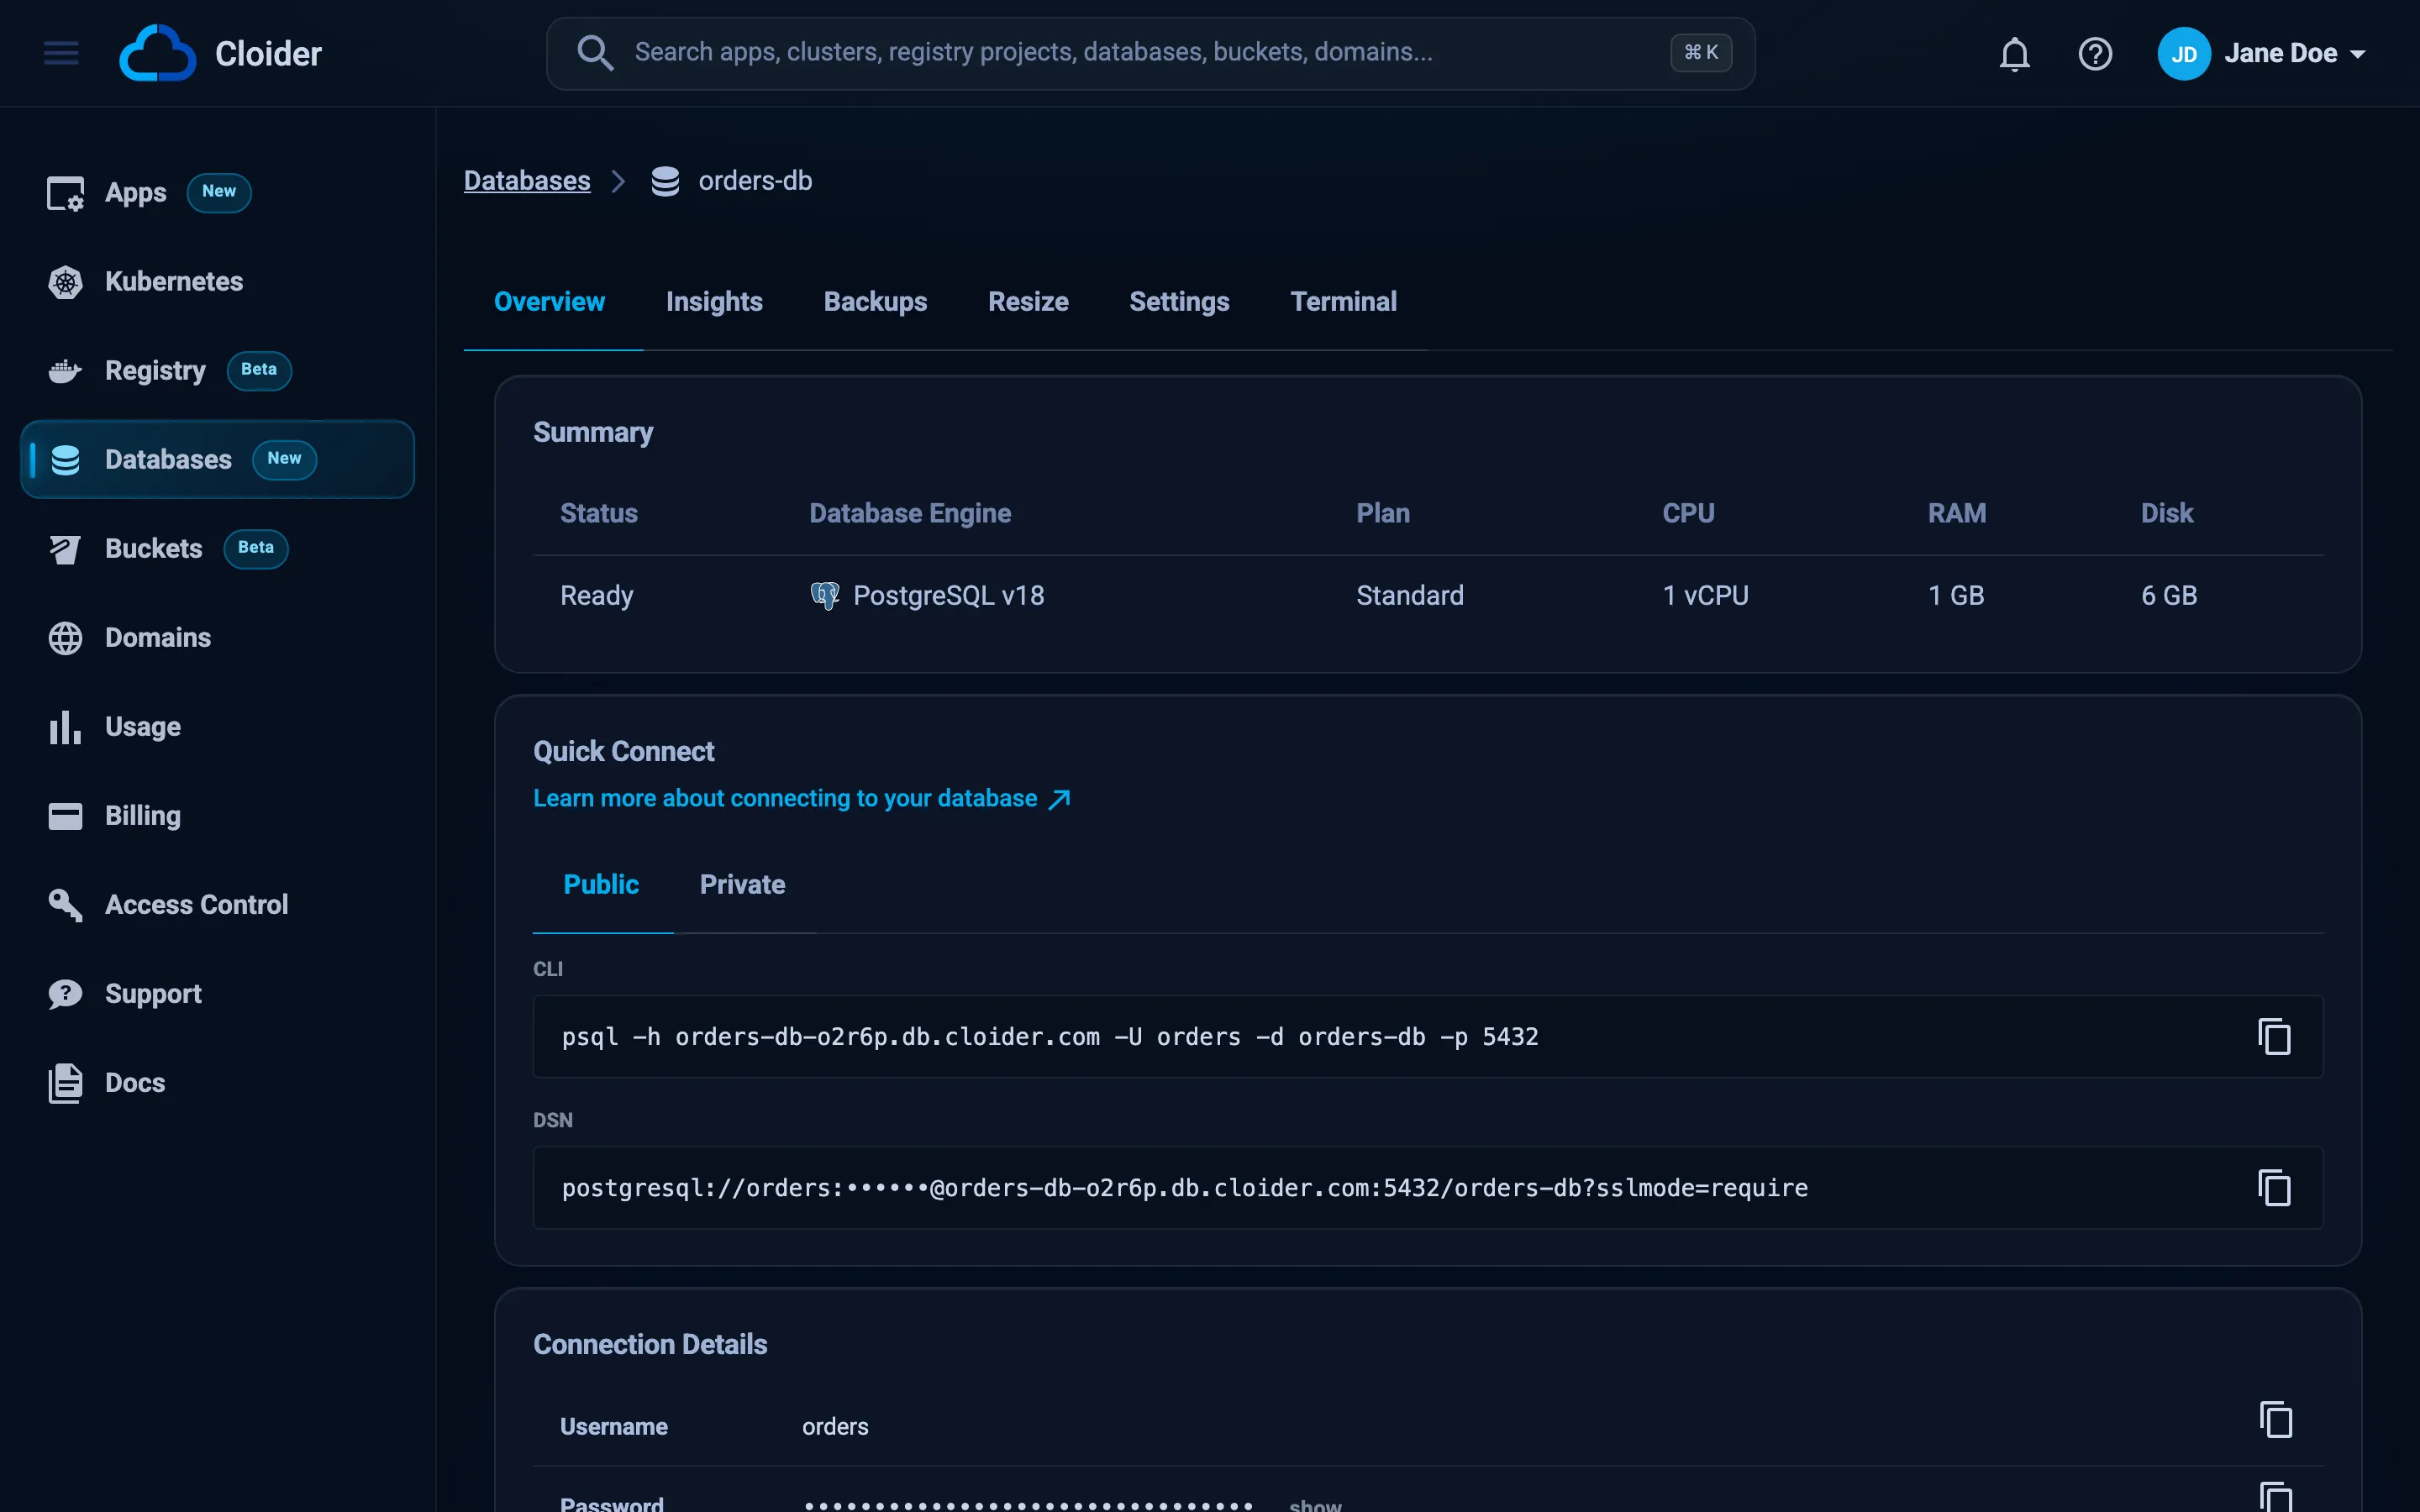
Task: Click the Databases breadcrumb link
Action: coord(527,180)
